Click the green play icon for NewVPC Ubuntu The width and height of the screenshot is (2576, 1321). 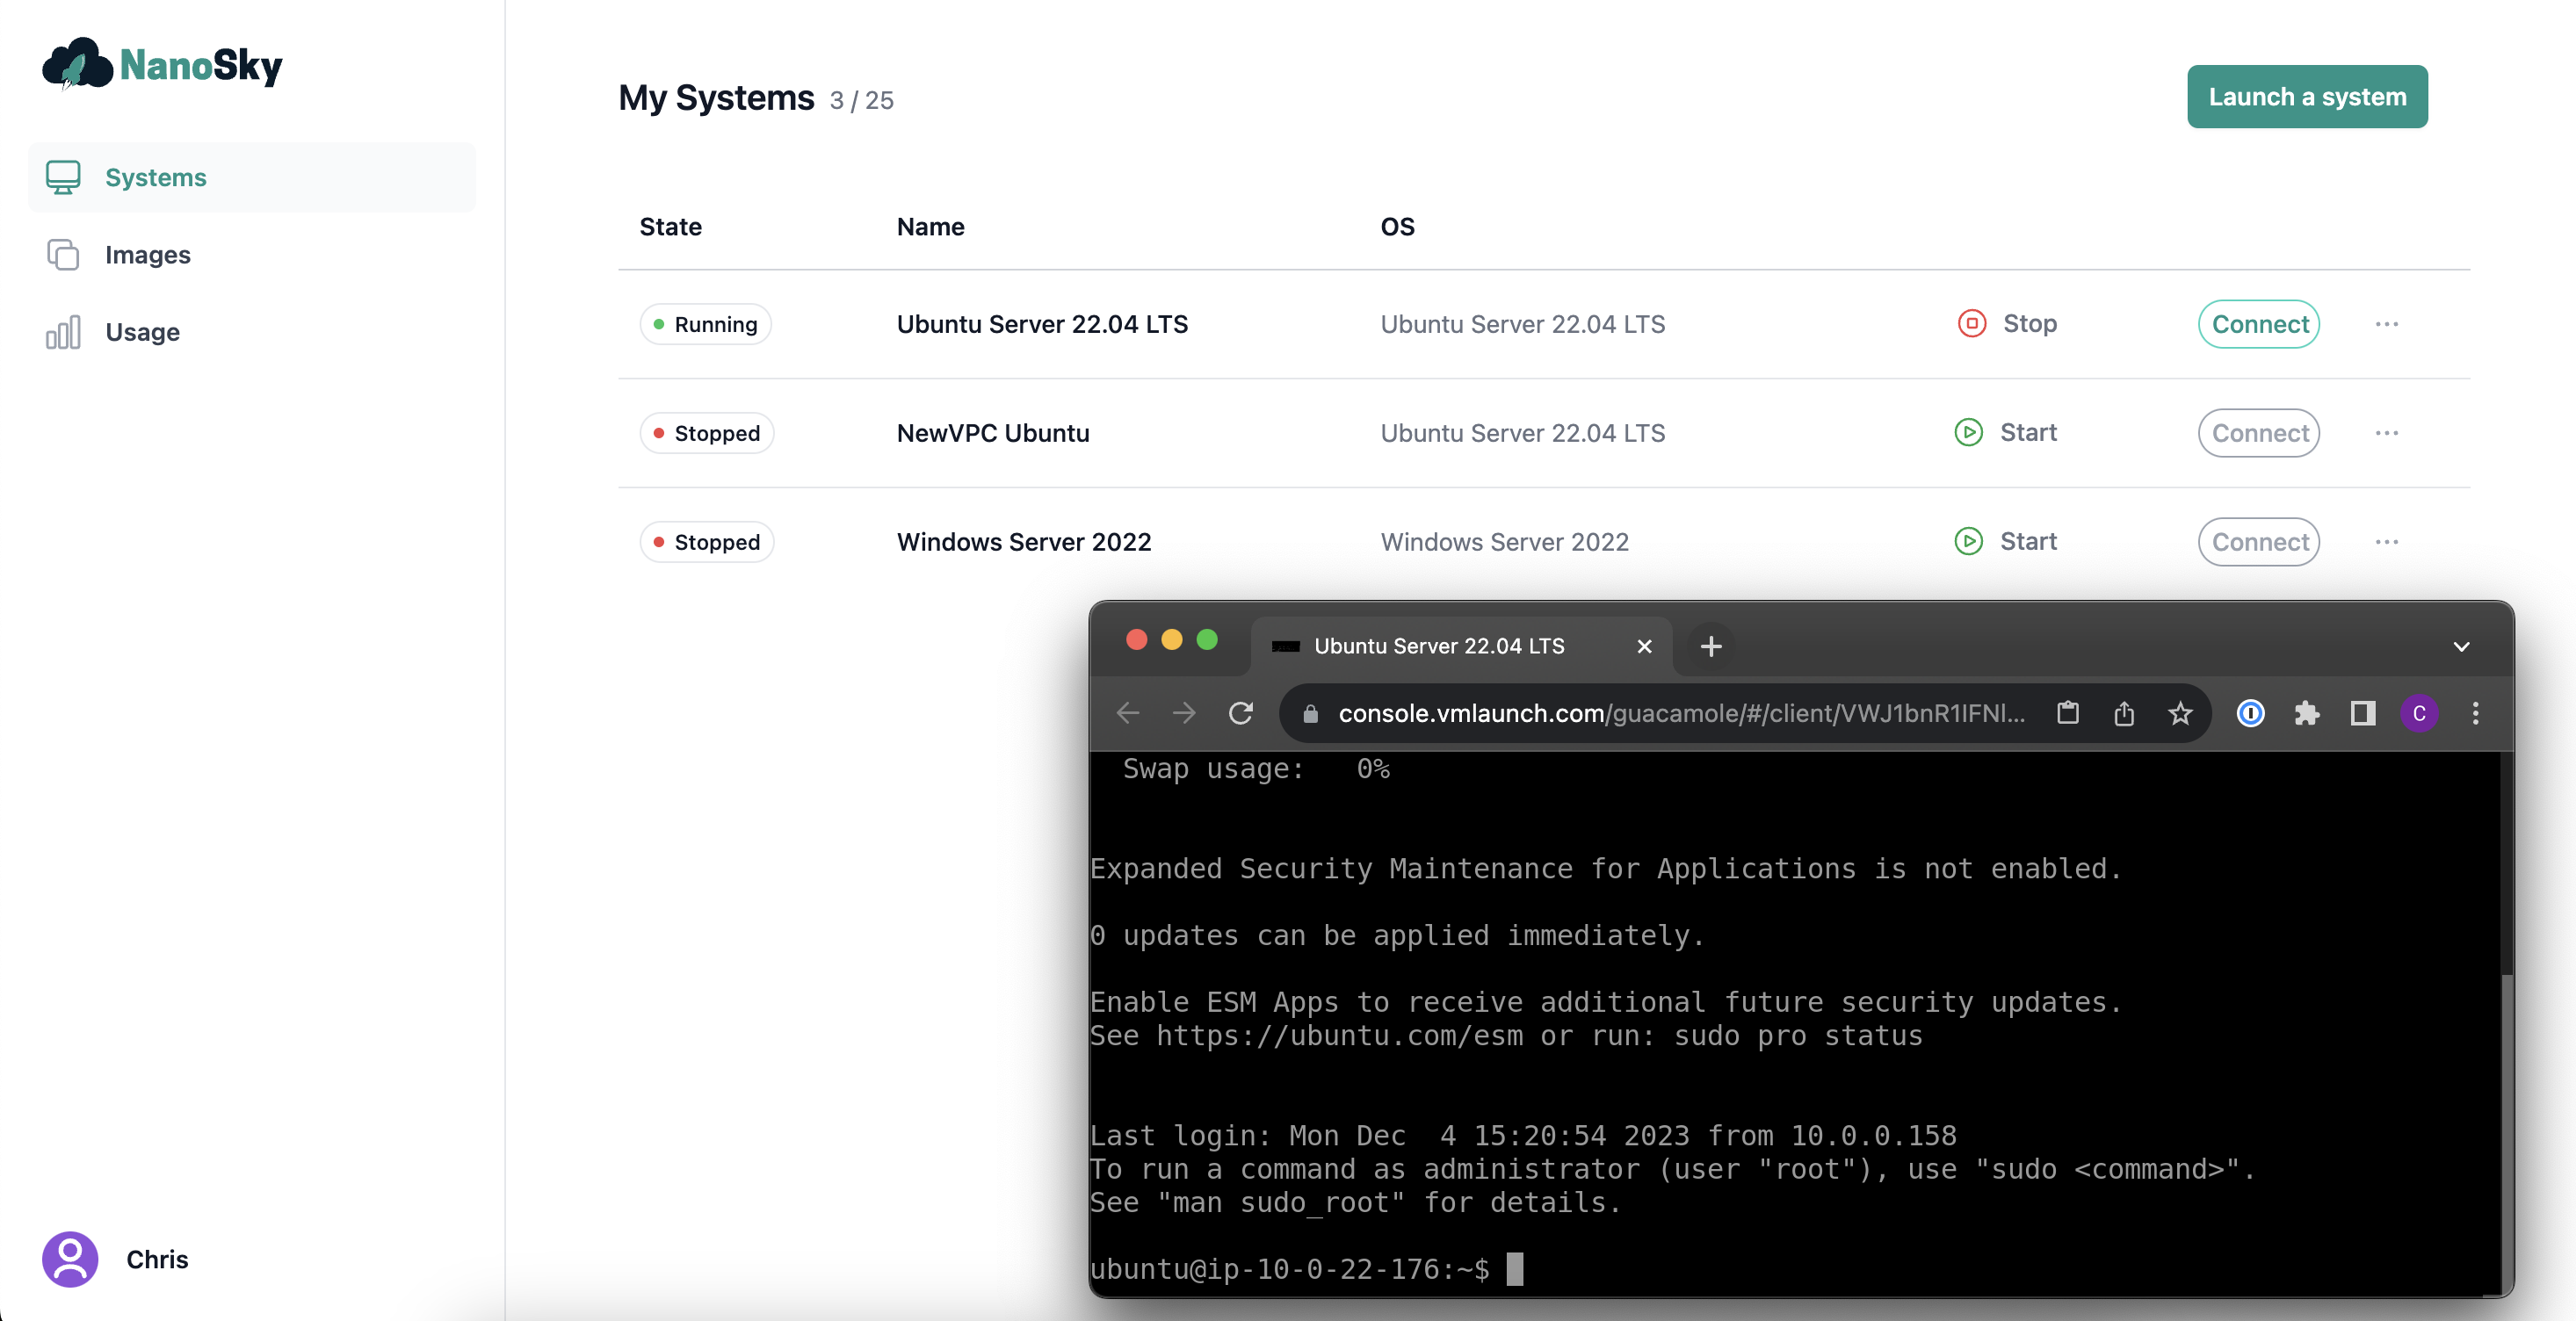pos(1968,432)
